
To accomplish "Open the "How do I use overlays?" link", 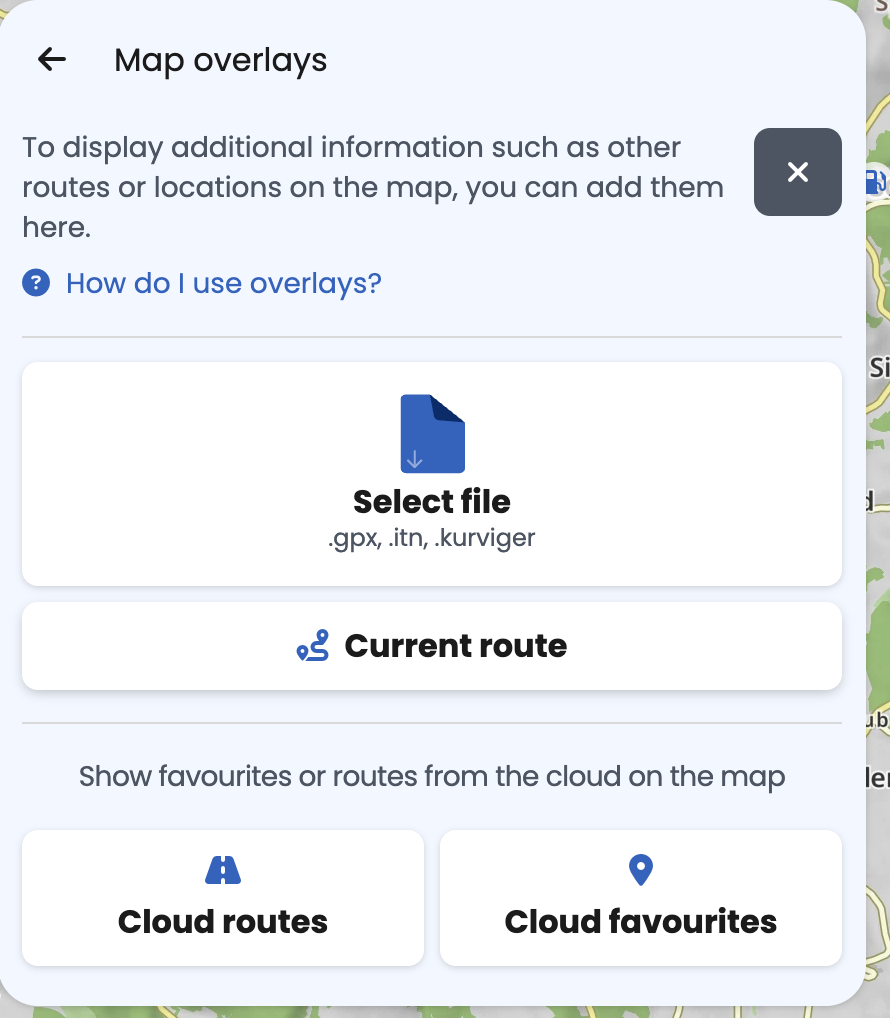I will [224, 284].
